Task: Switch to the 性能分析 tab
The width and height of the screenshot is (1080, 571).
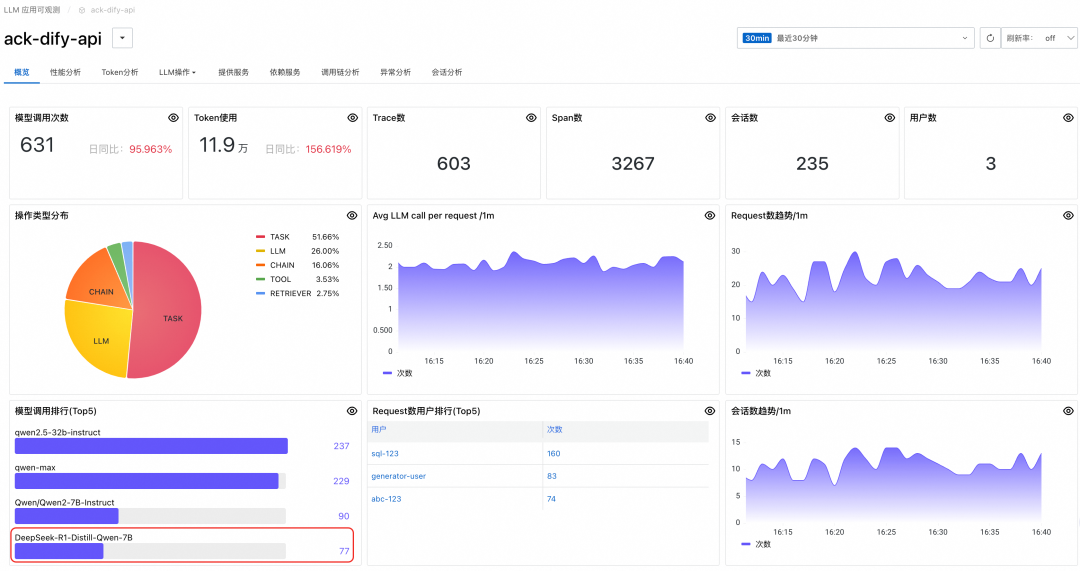Action: [x=65, y=72]
